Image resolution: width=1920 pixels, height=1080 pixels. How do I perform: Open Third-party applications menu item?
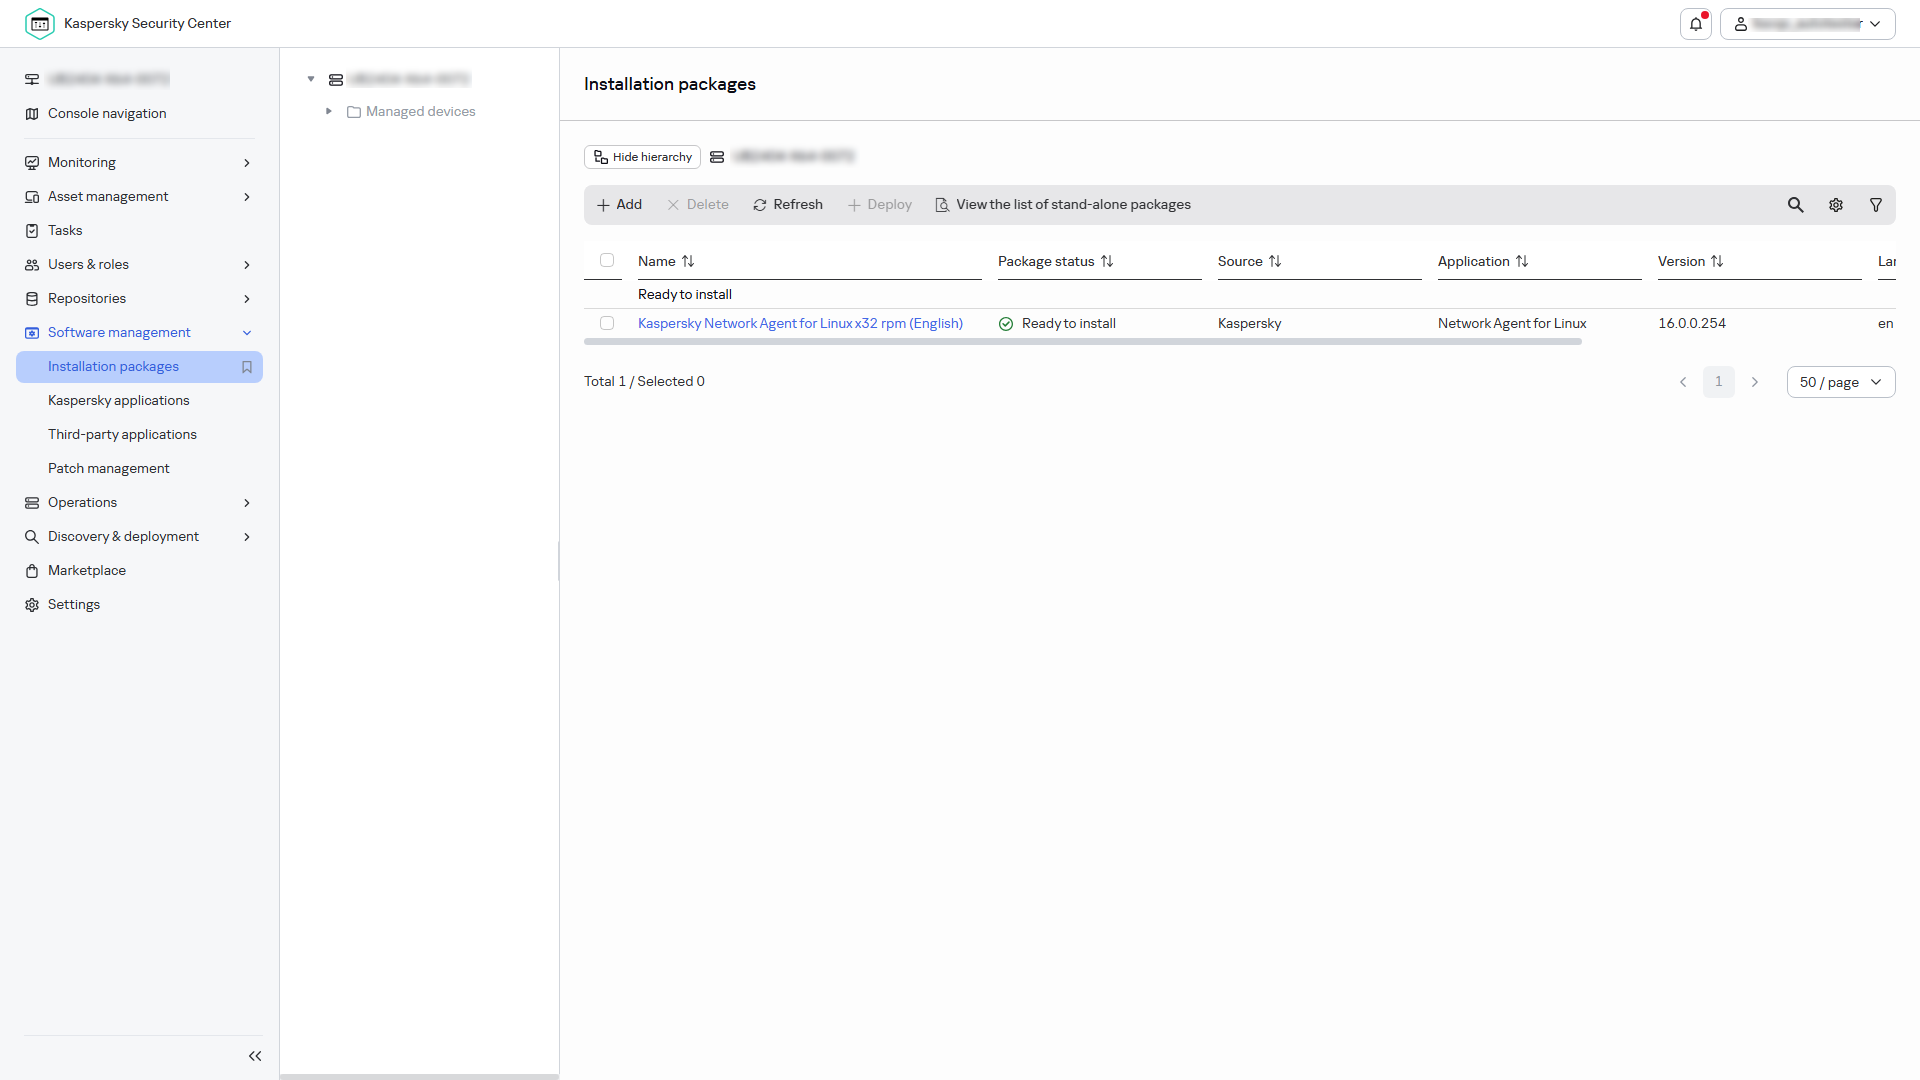122,434
